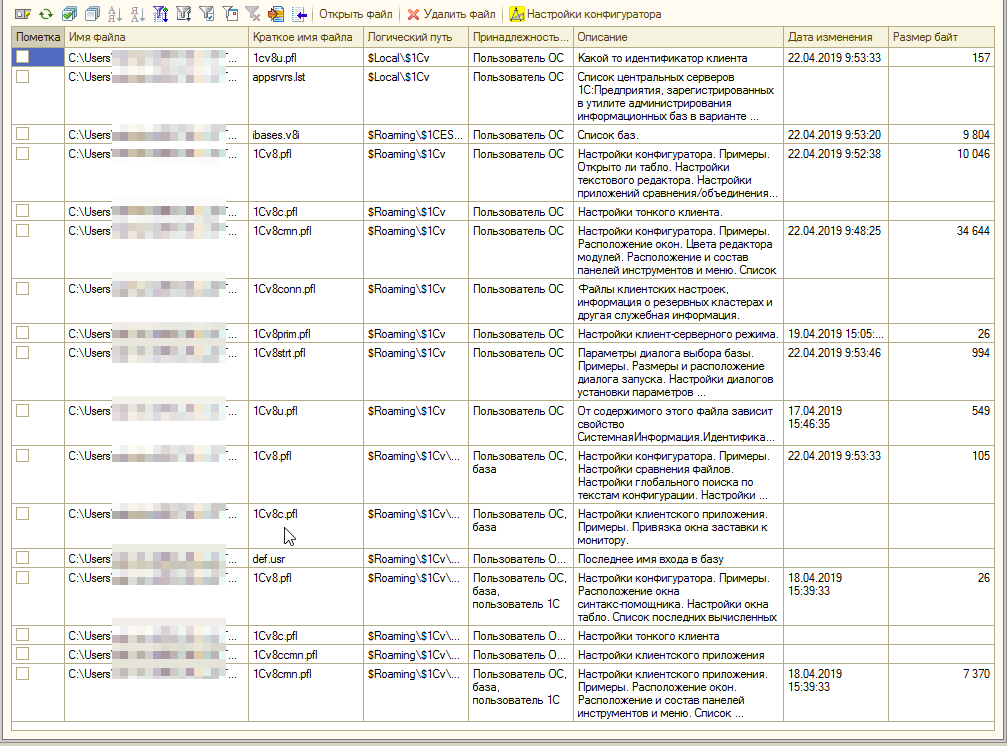Mark the ibases.v8i row checkbox
Image resolution: width=1007 pixels, height=746 pixels.
point(22,134)
